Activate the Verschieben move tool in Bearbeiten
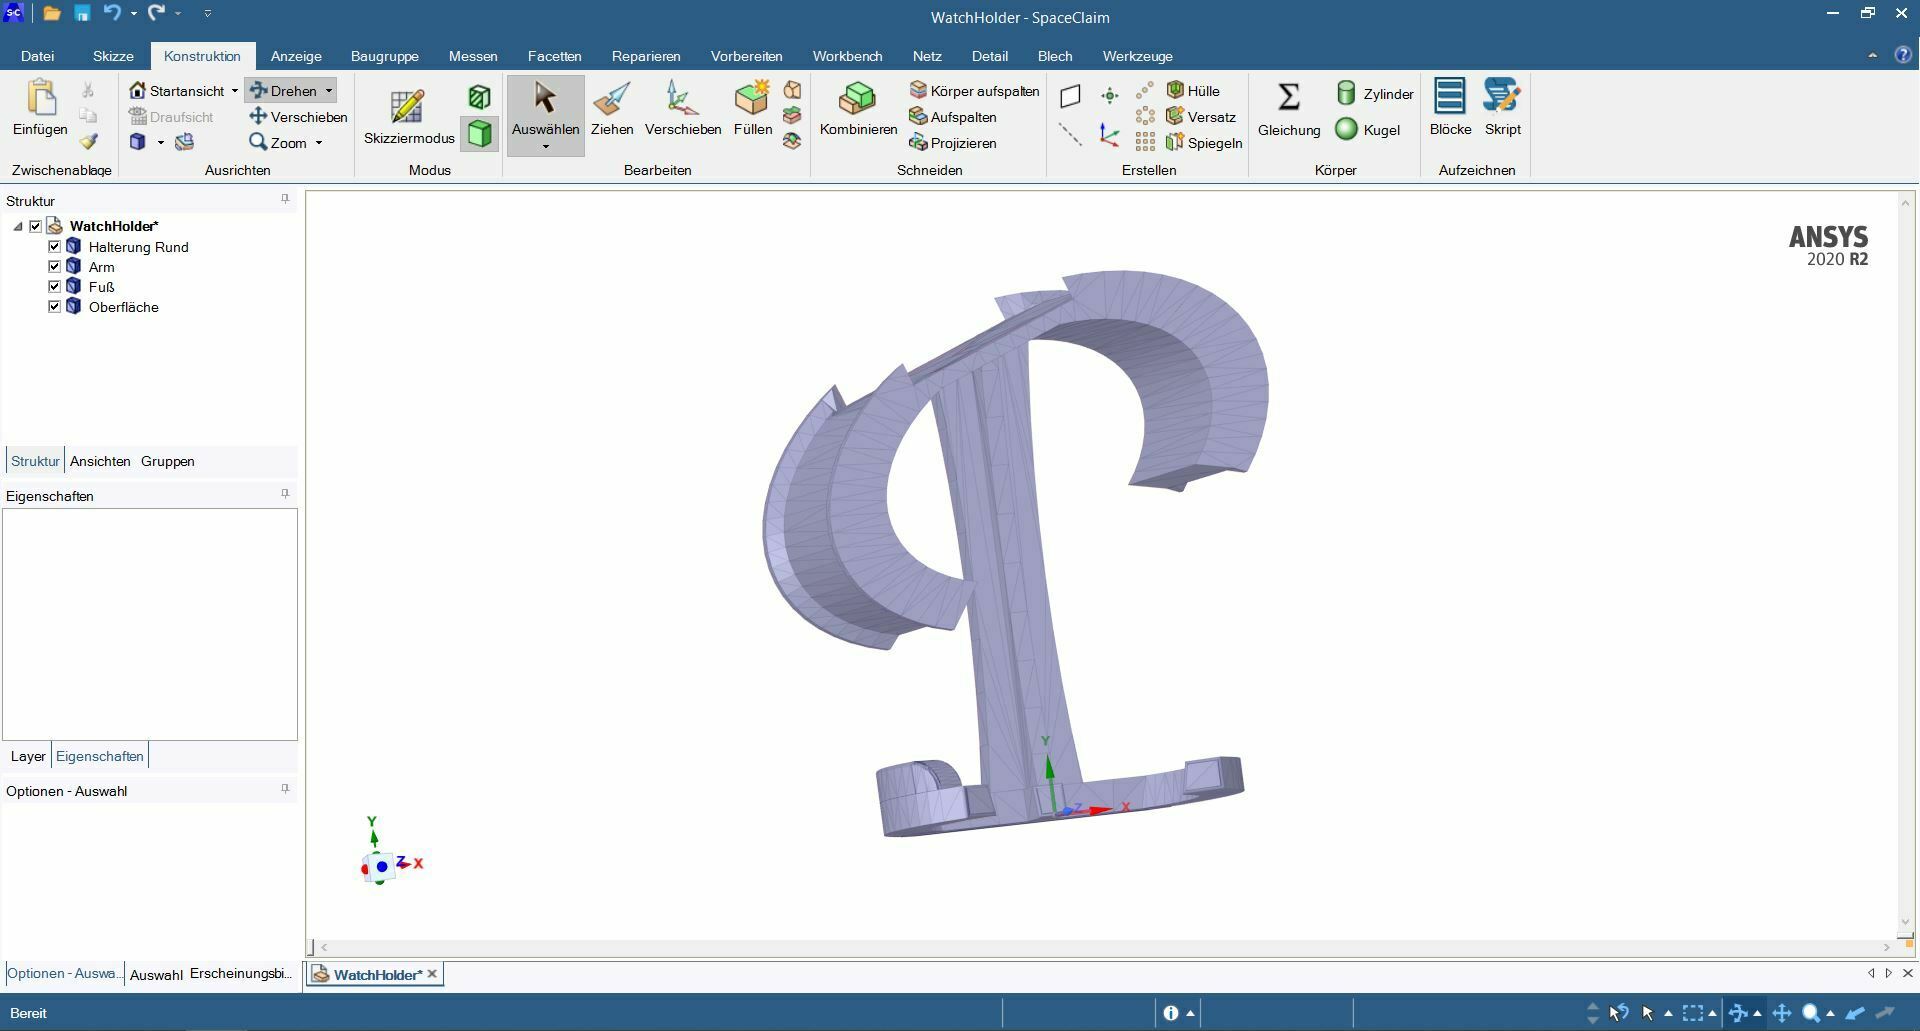 682,110
